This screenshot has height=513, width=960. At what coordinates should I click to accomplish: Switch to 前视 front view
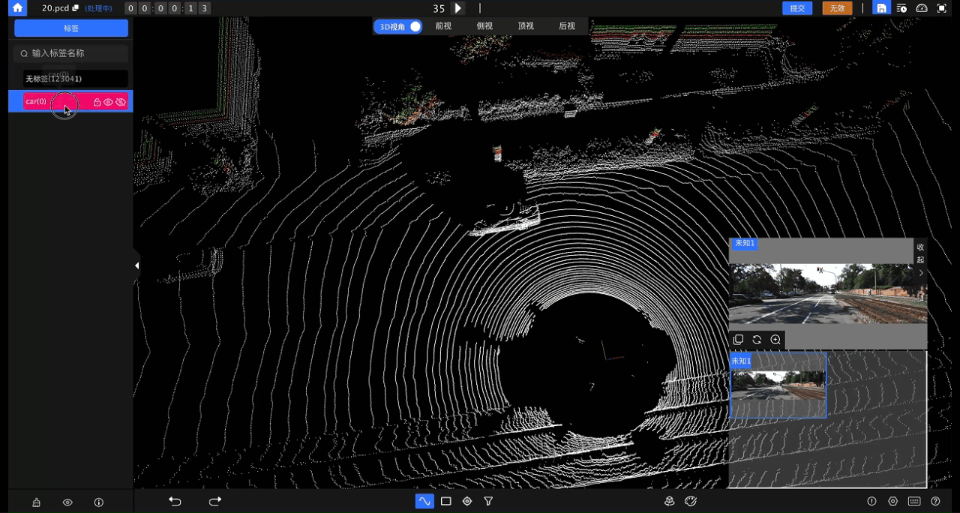(x=444, y=26)
